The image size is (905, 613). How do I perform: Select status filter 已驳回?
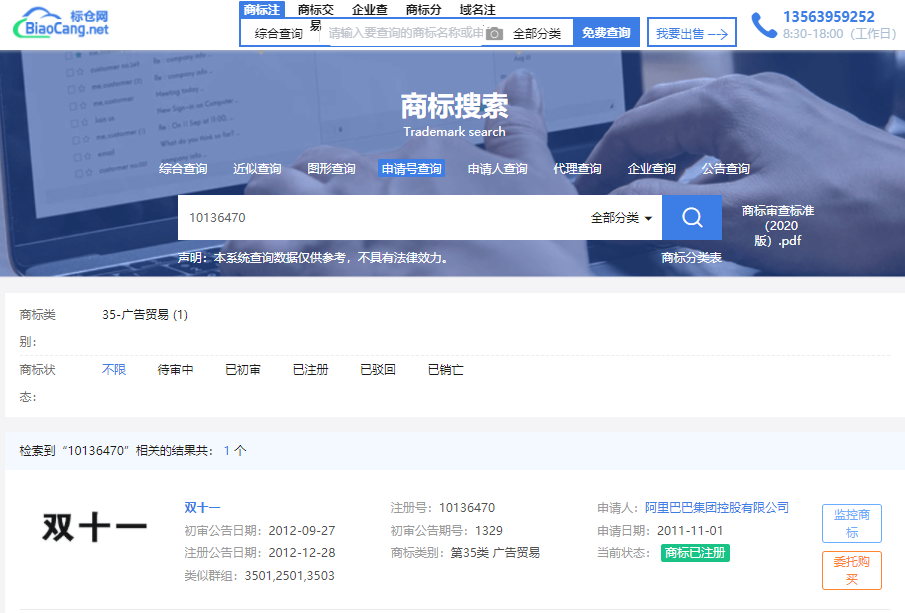pyautogui.click(x=378, y=369)
